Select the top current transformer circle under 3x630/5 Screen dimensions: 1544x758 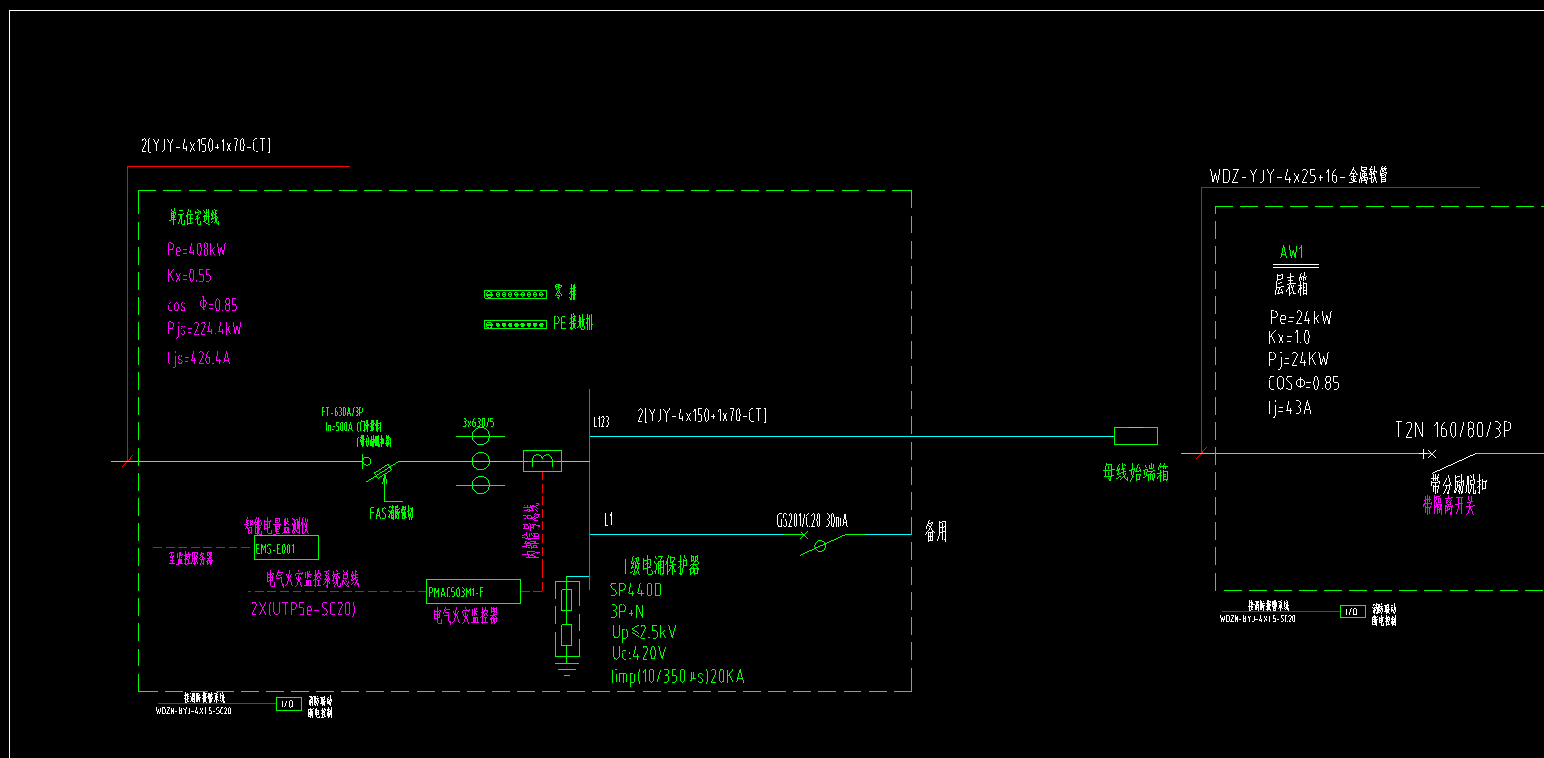coord(481,436)
